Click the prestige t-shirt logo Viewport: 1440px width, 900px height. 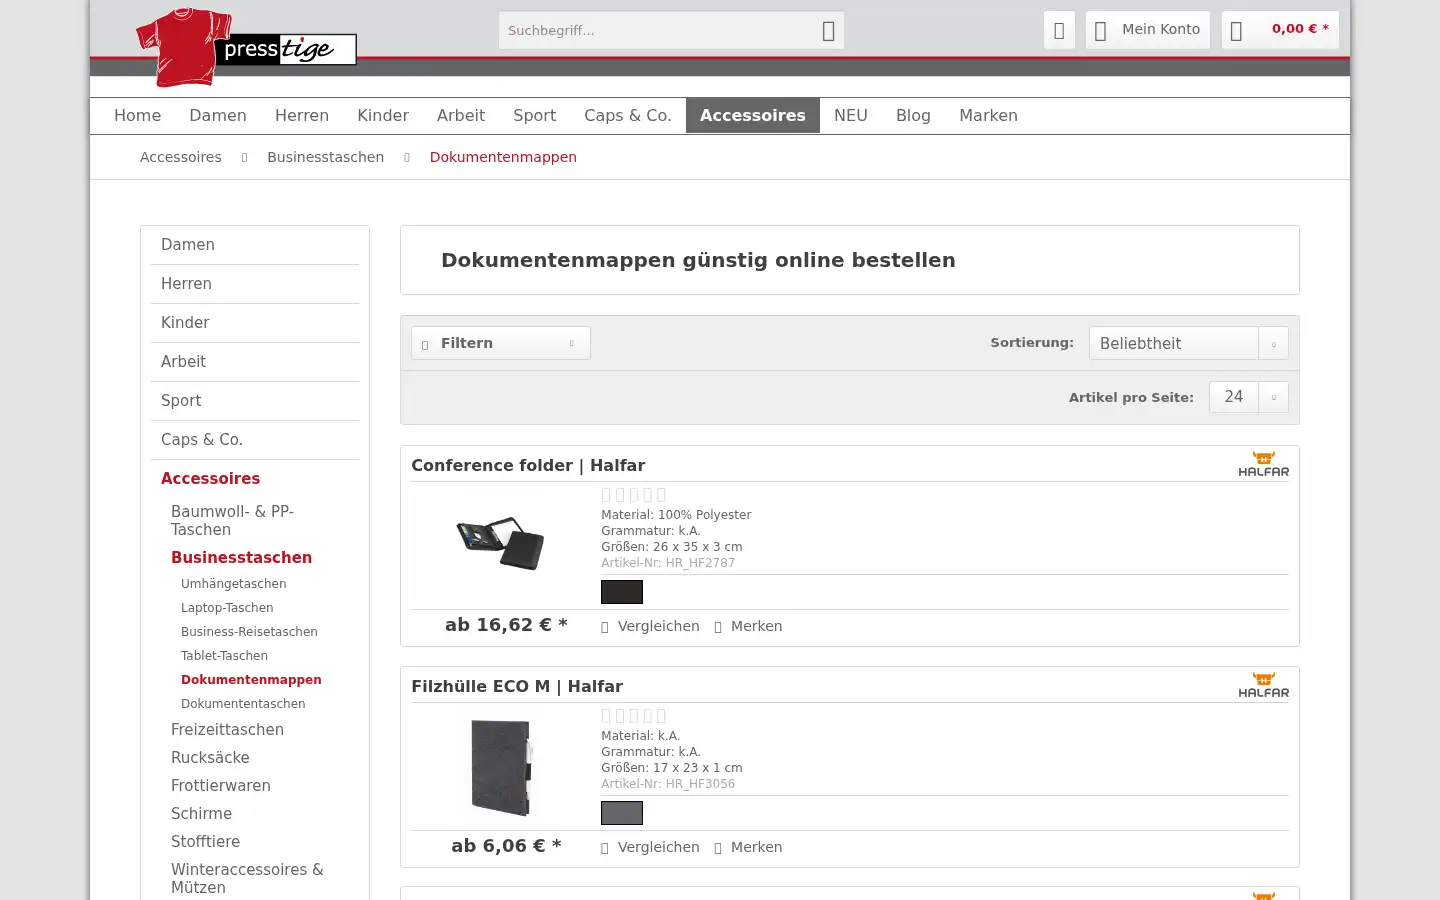click(246, 47)
